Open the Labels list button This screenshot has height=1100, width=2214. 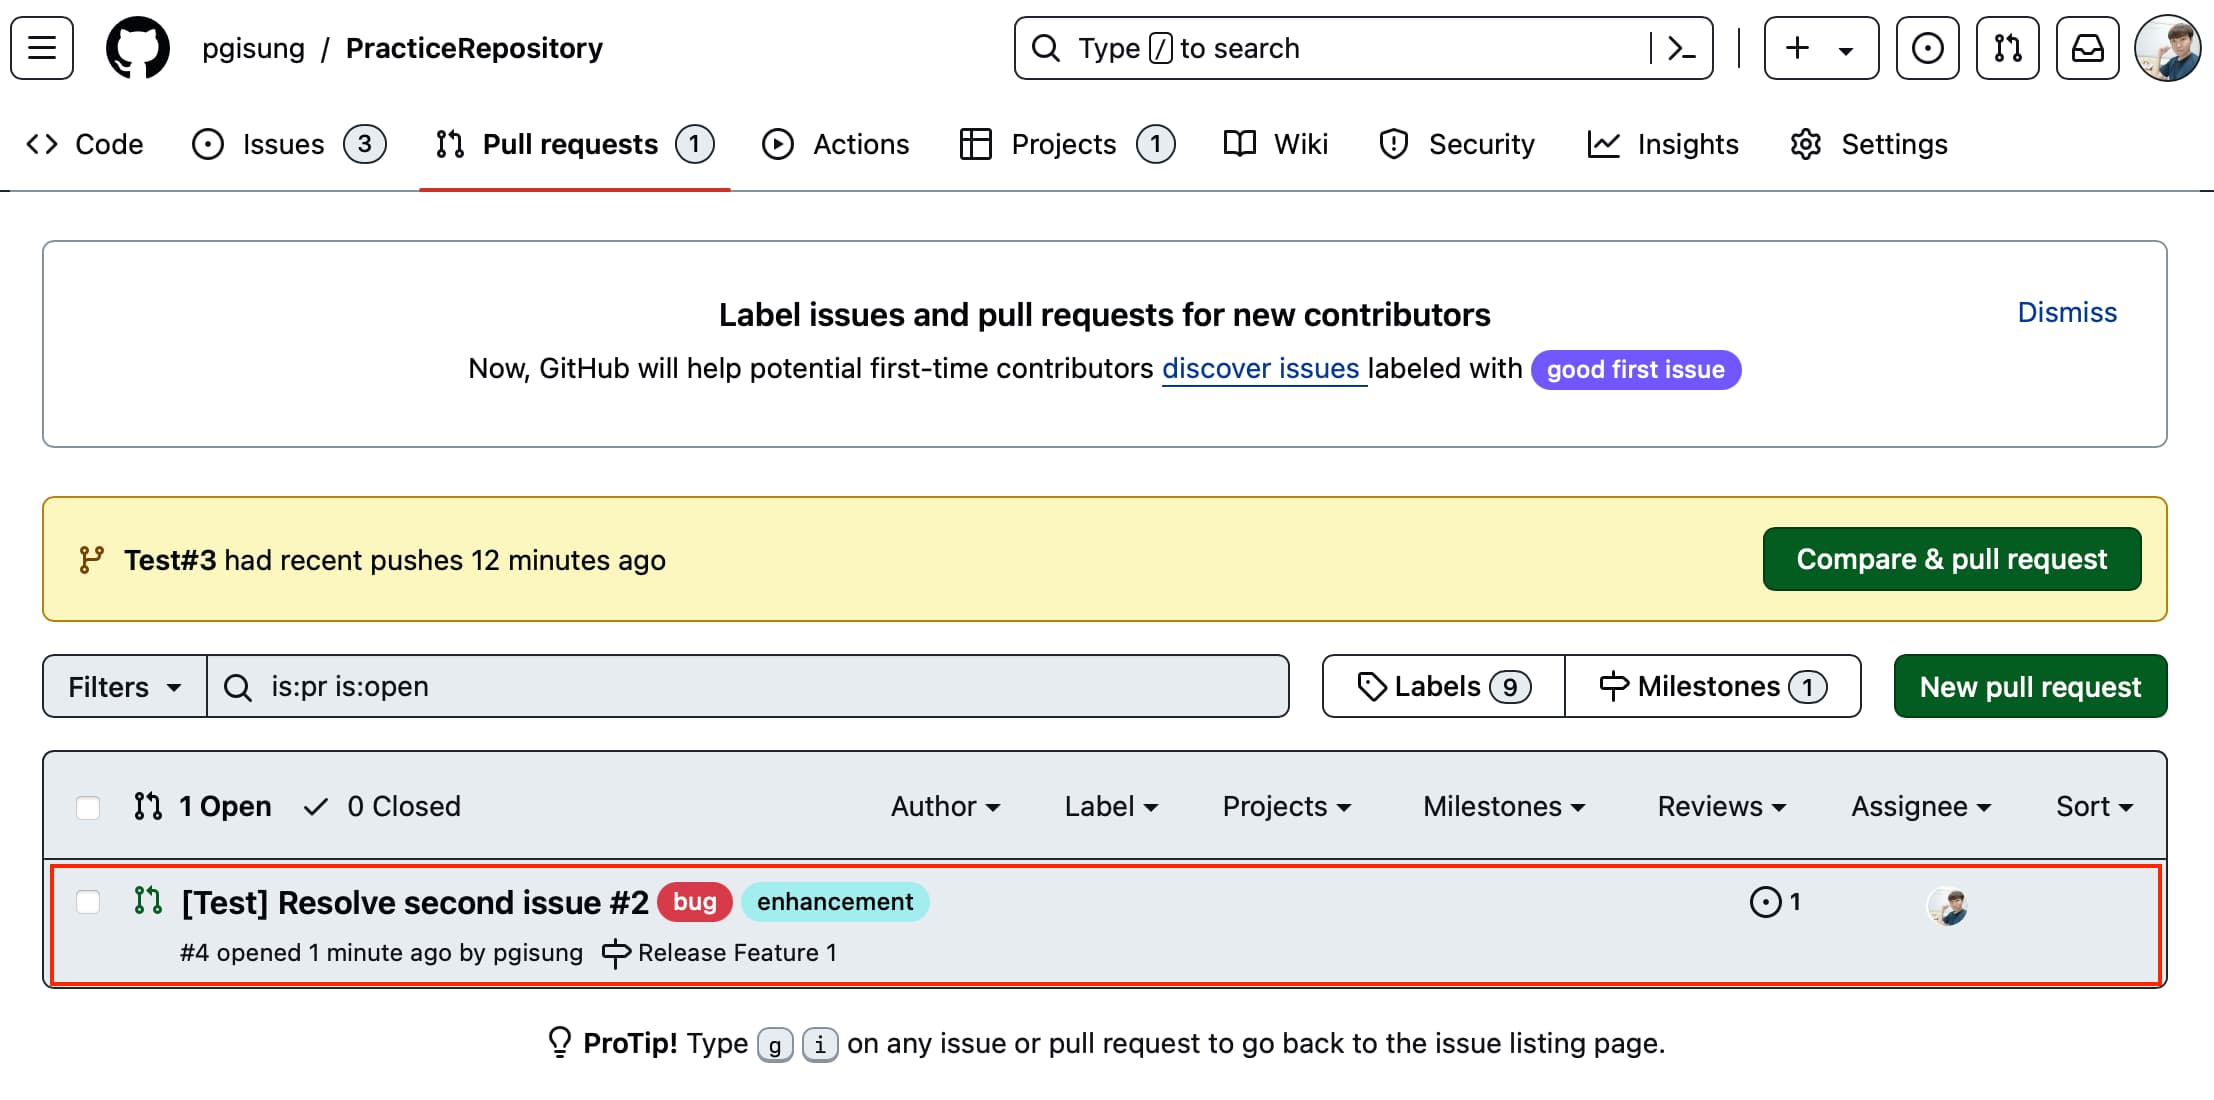(1444, 686)
